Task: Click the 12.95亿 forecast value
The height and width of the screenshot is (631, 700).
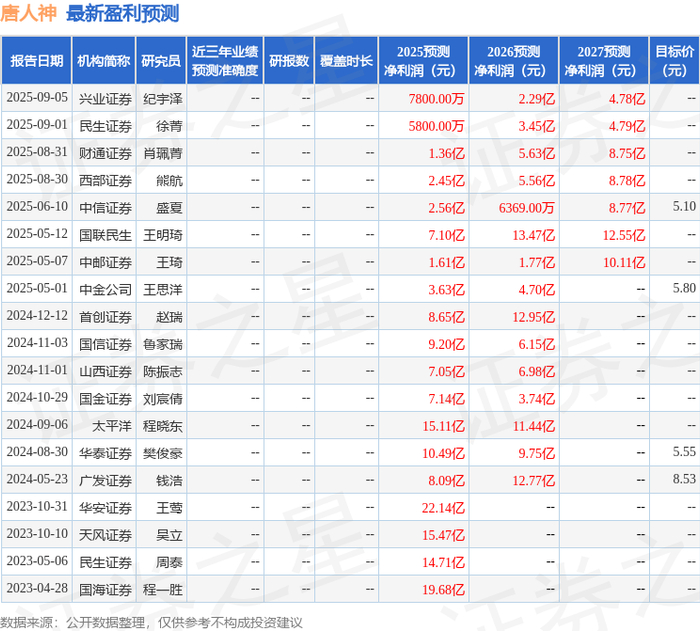Action: (x=533, y=317)
